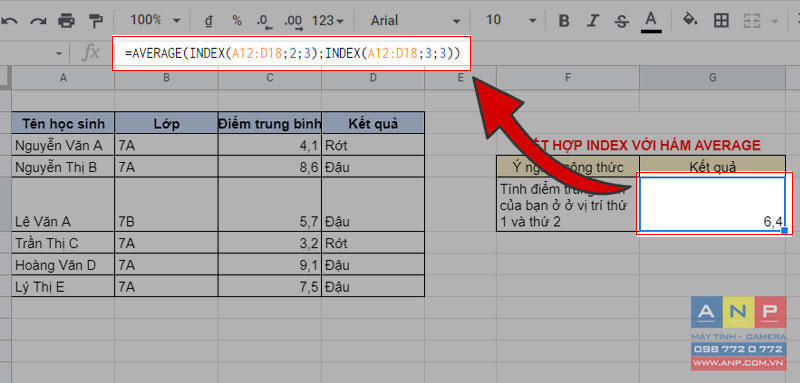Open the text color picker
Screen dimensions: 800x383
coord(651,22)
